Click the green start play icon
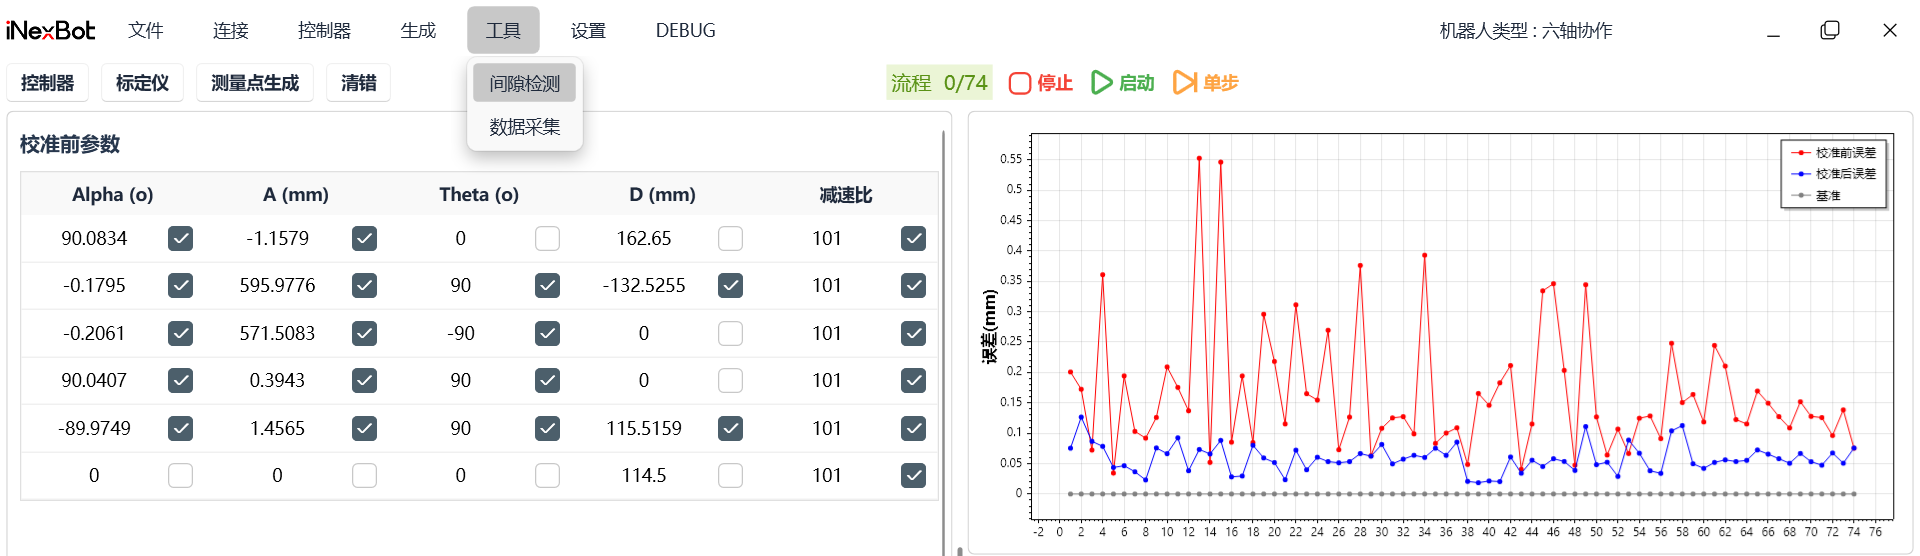The width and height of the screenshot is (1920, 556). pyautogui.click(x=1102, y=83)
